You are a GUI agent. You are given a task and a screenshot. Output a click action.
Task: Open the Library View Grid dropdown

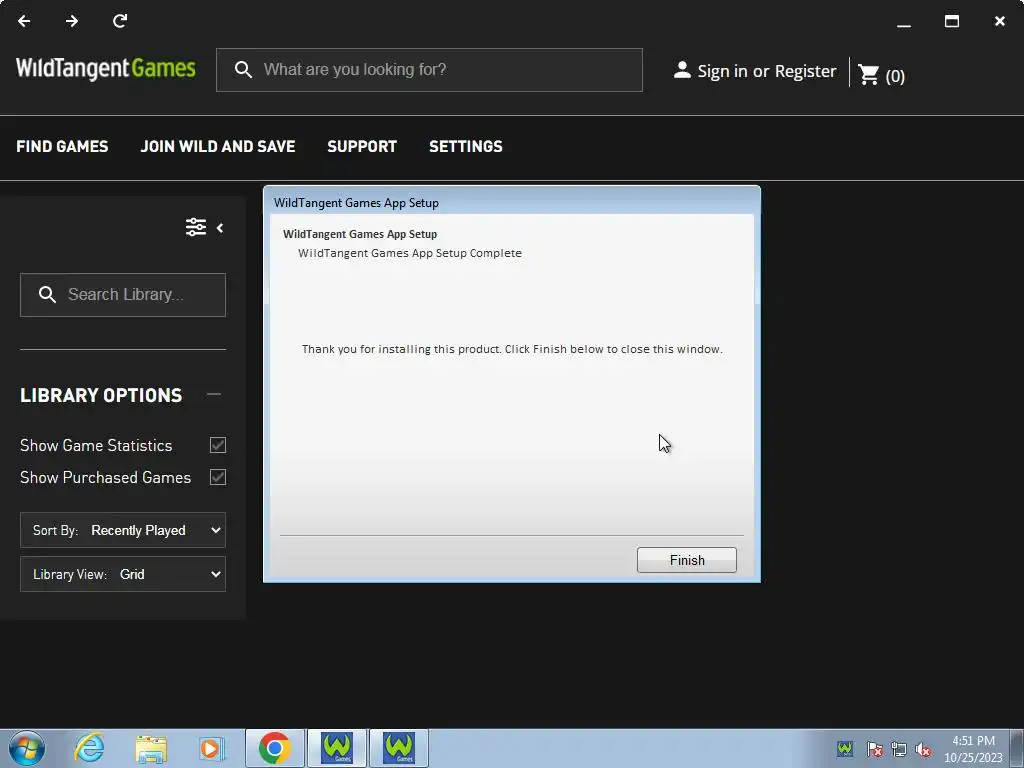pos(123,574)
